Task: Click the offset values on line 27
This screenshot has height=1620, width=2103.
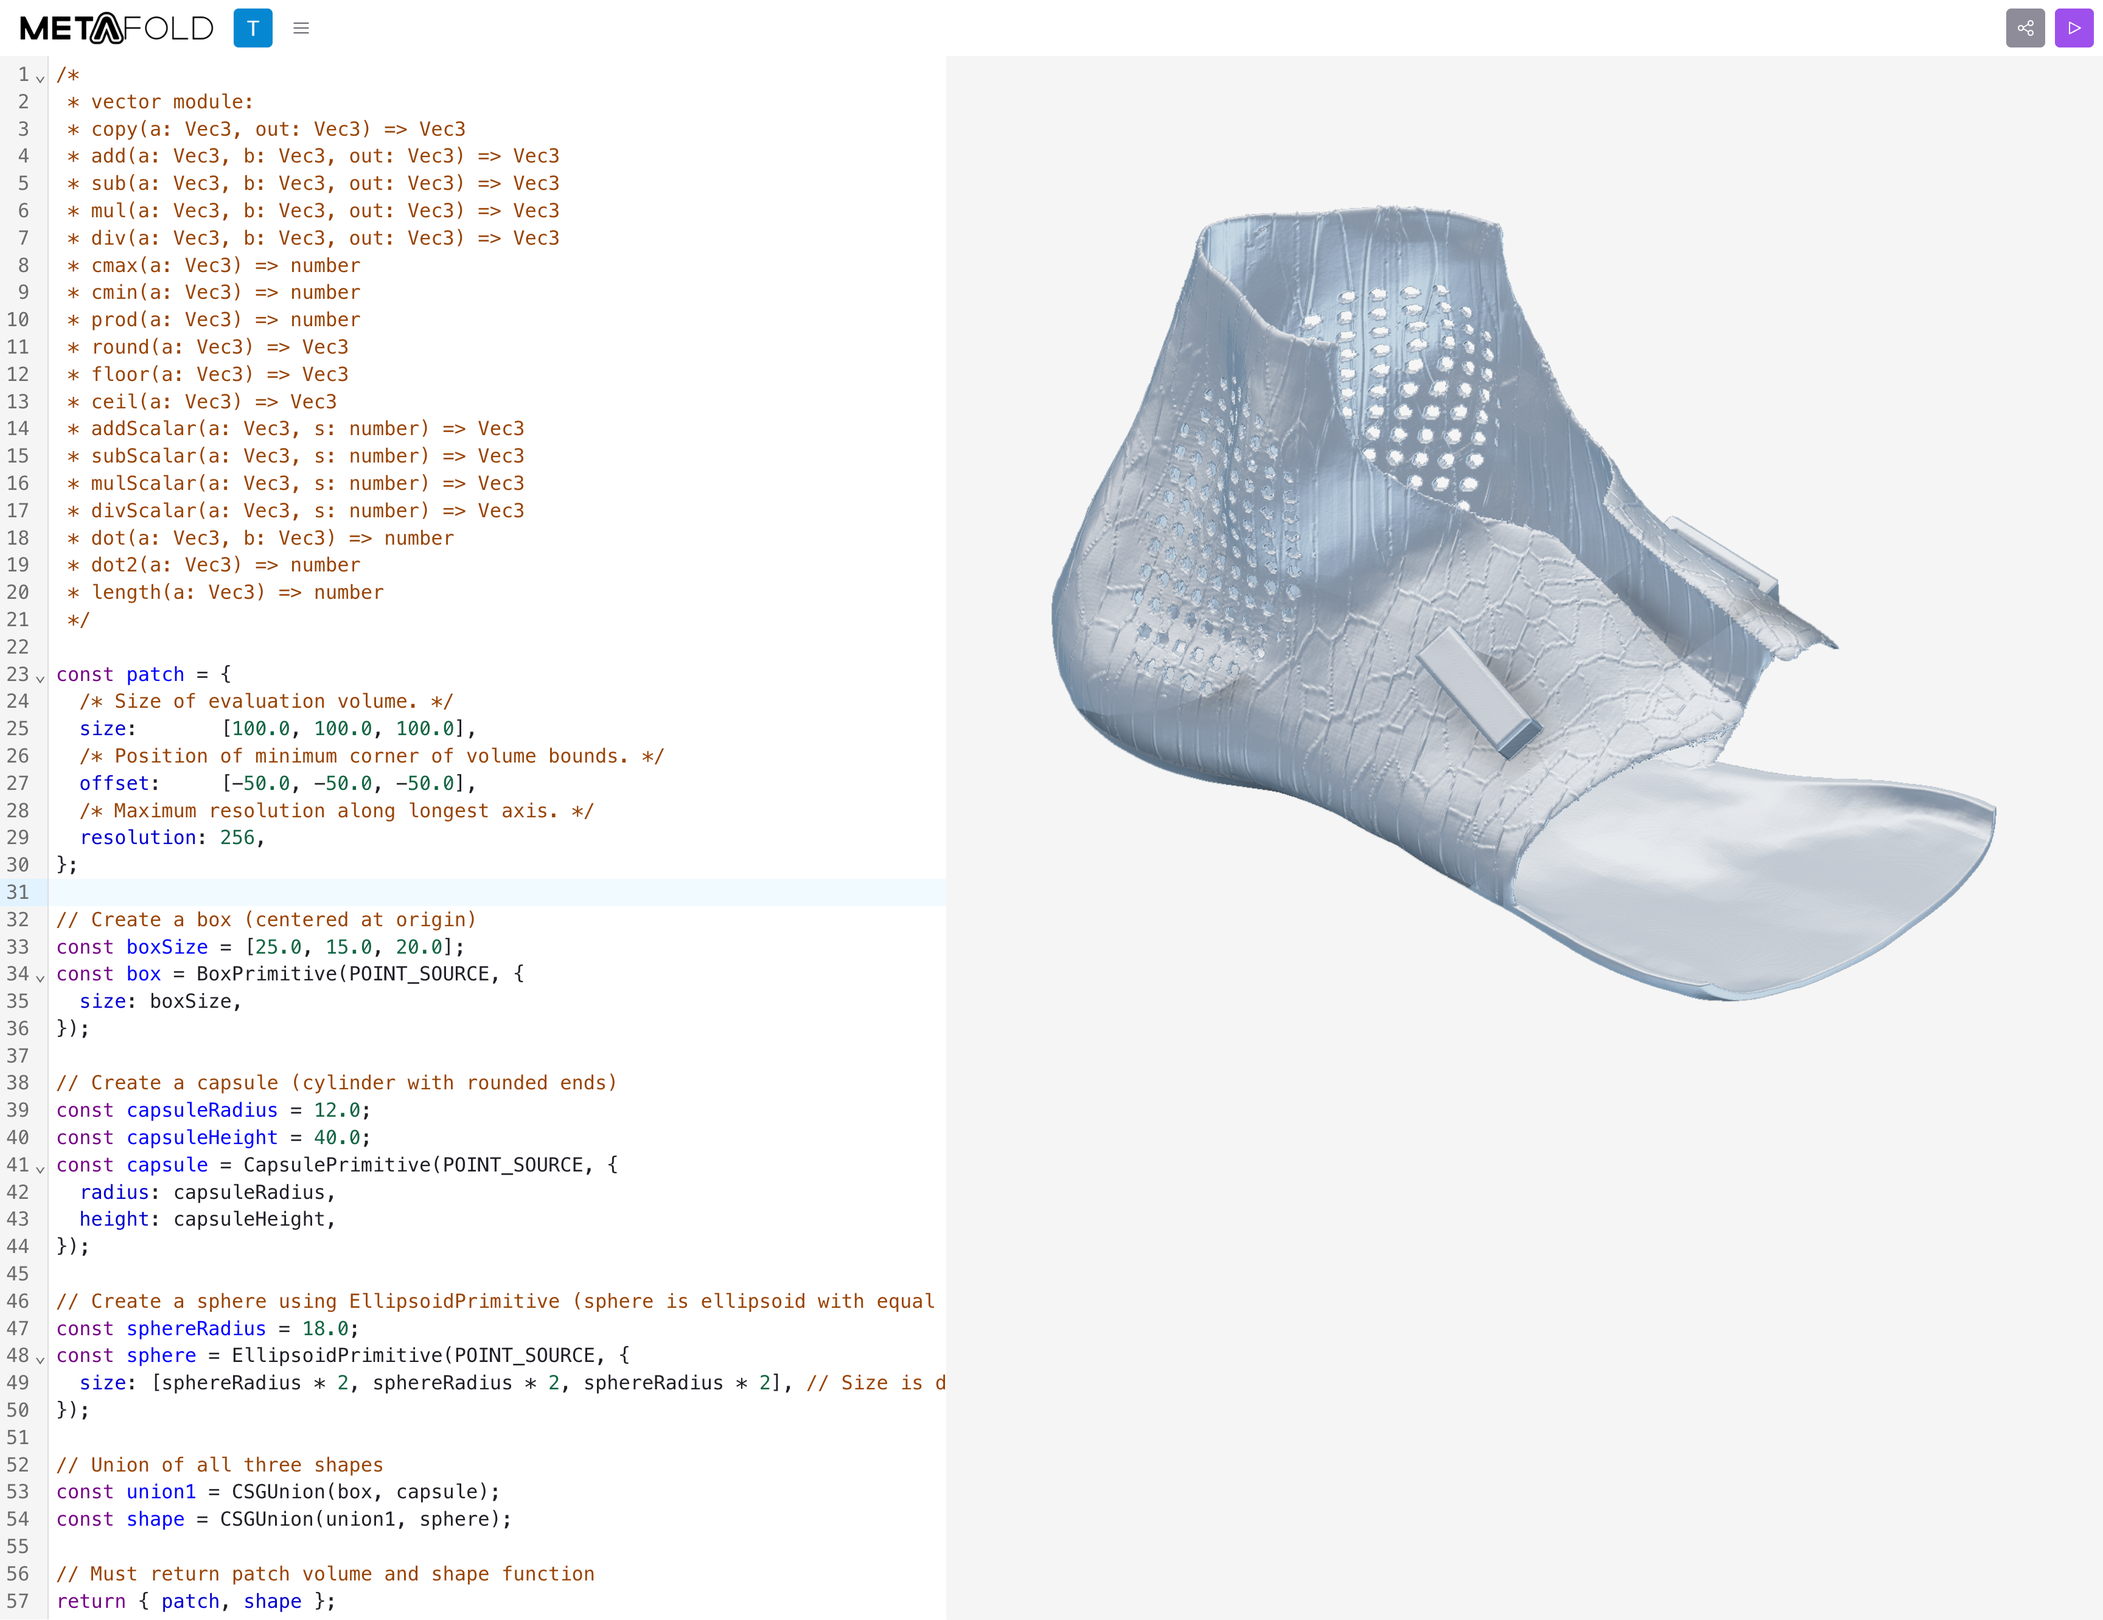Action: (345, 783)
